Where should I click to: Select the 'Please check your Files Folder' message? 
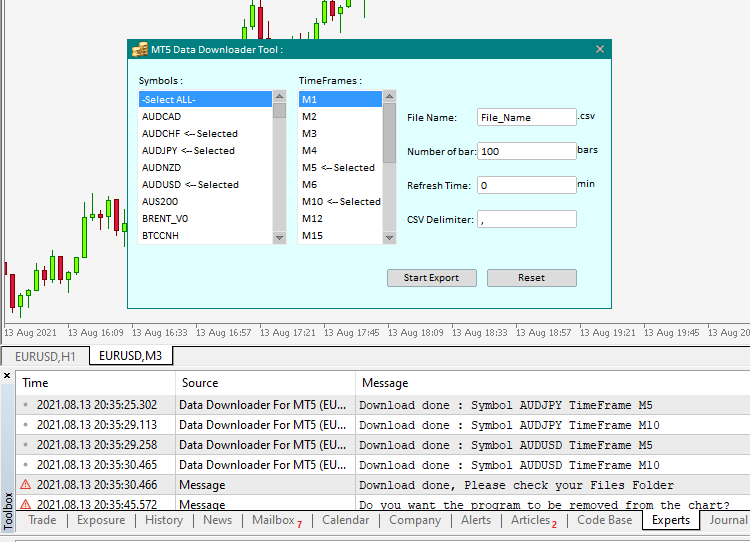tap(383, 485)
